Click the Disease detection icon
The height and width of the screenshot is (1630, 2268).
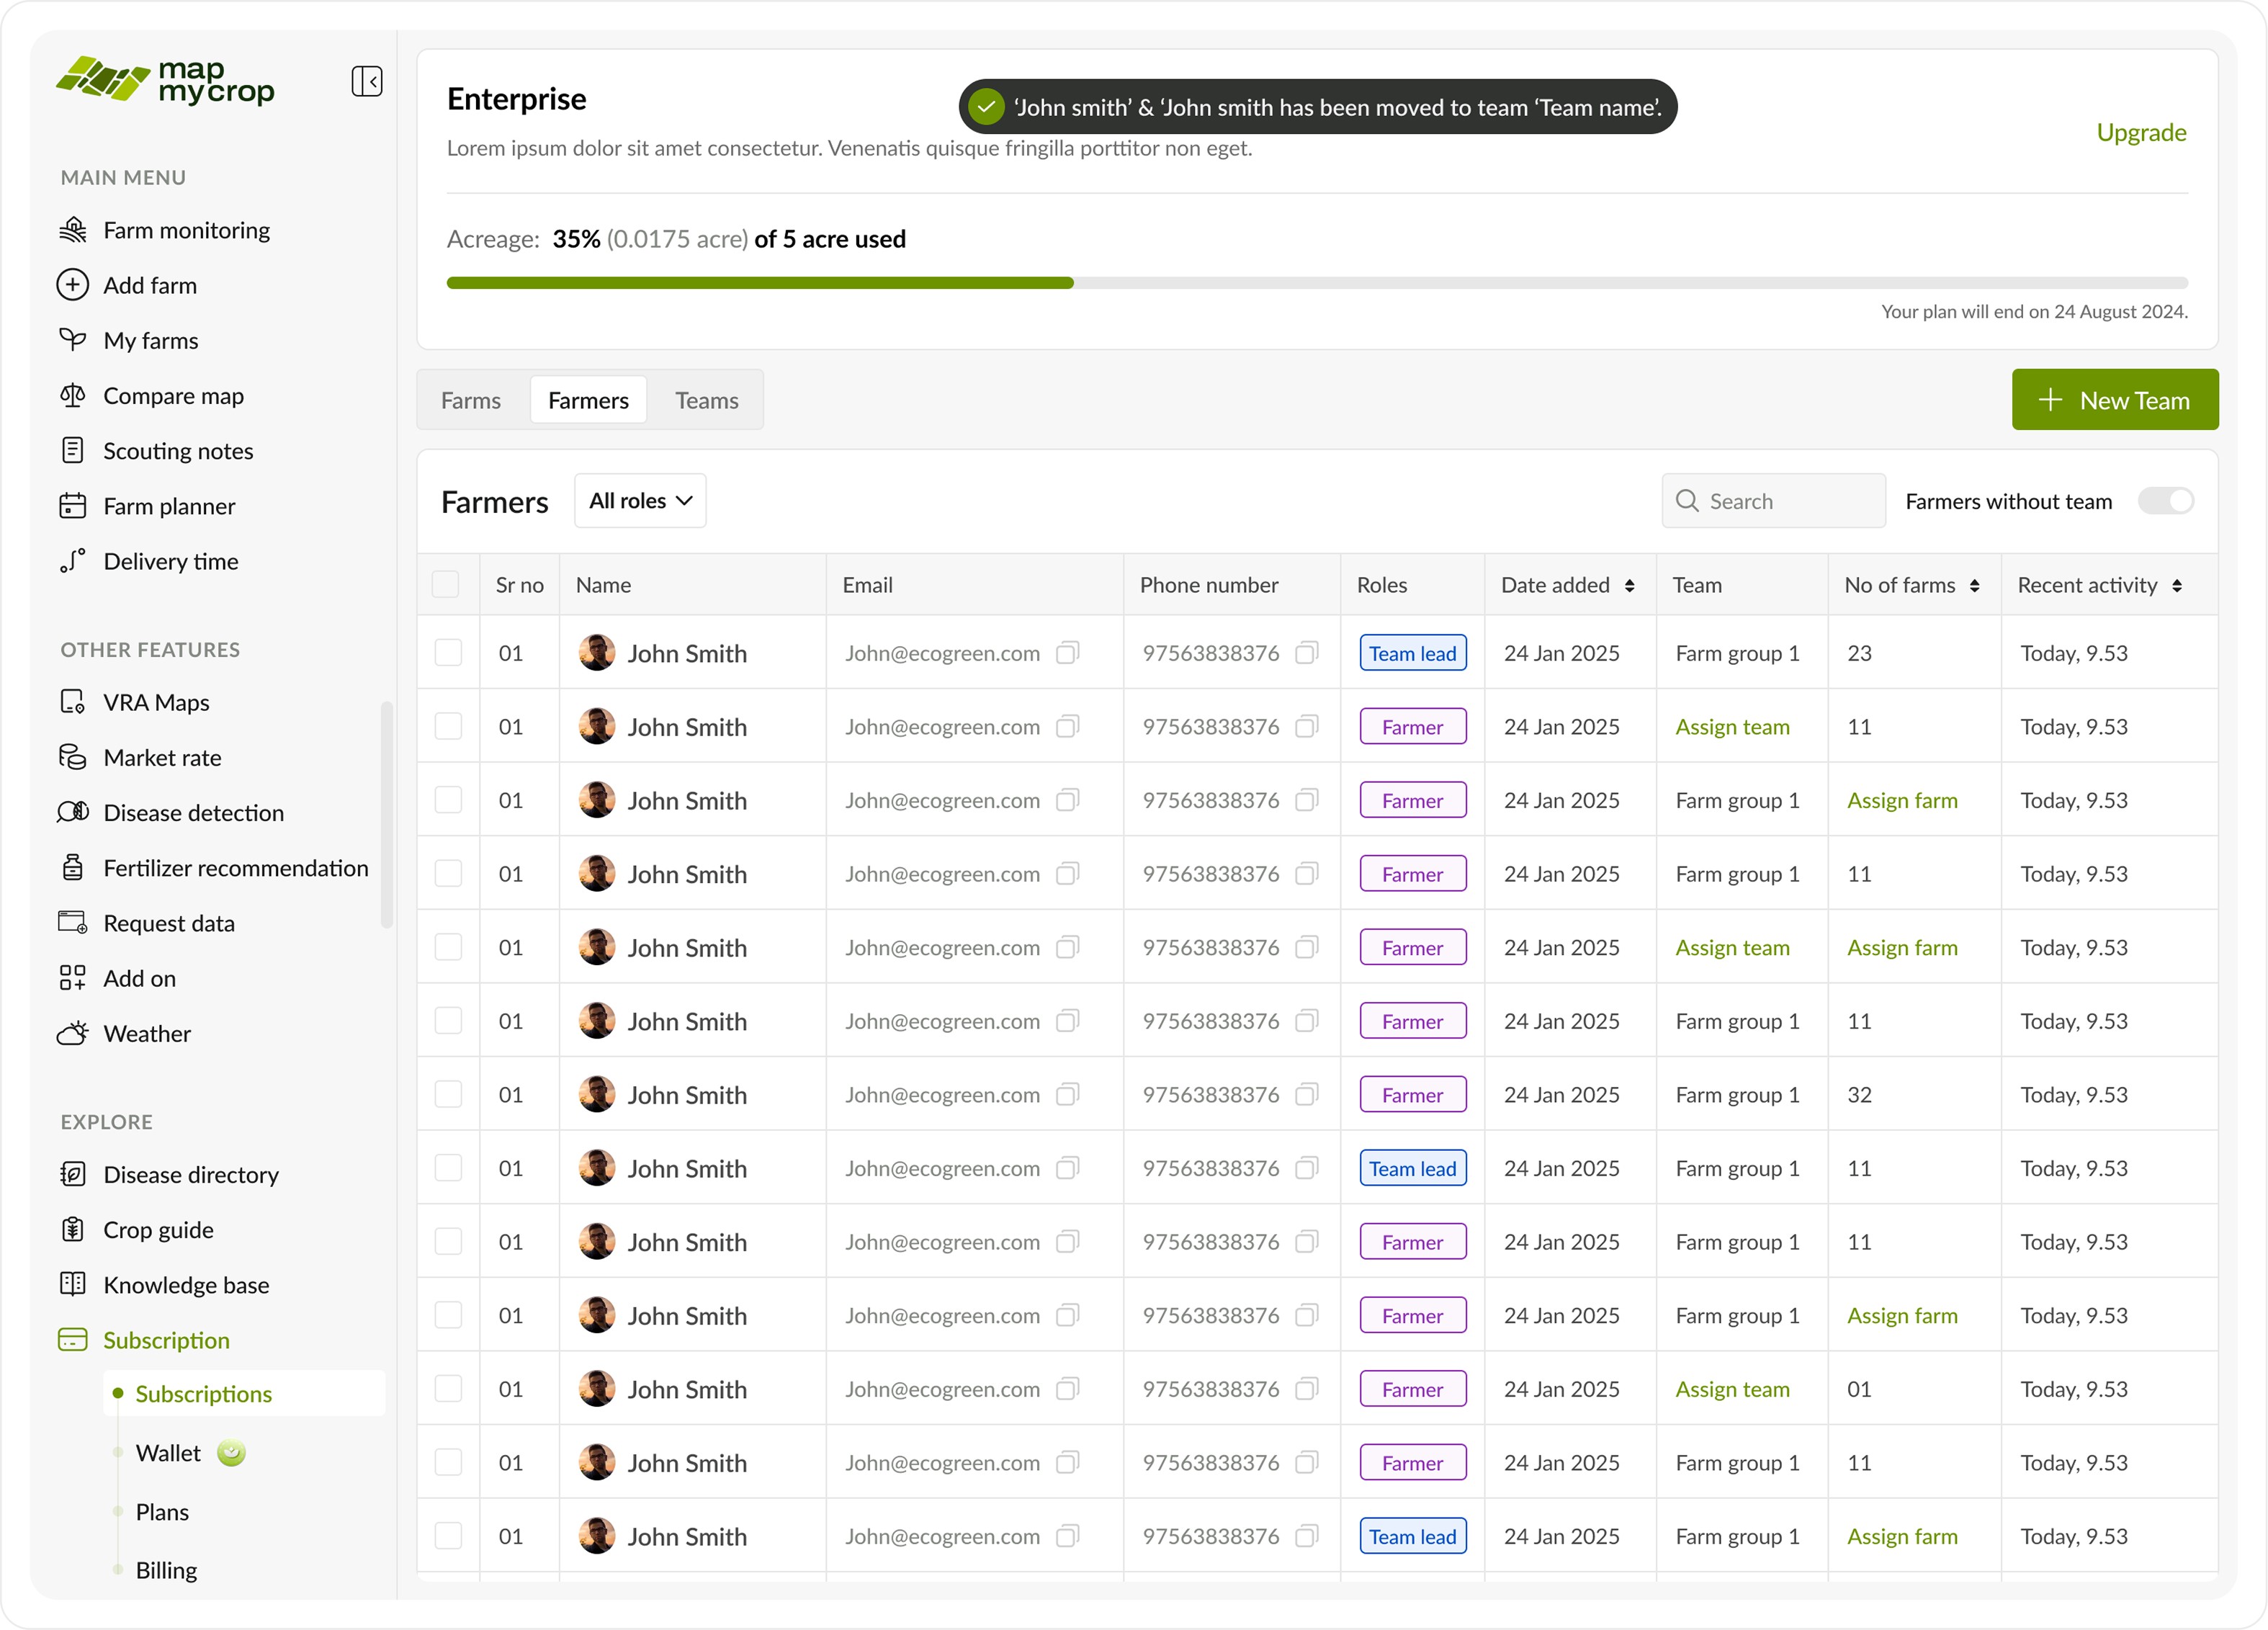point(73,812)
